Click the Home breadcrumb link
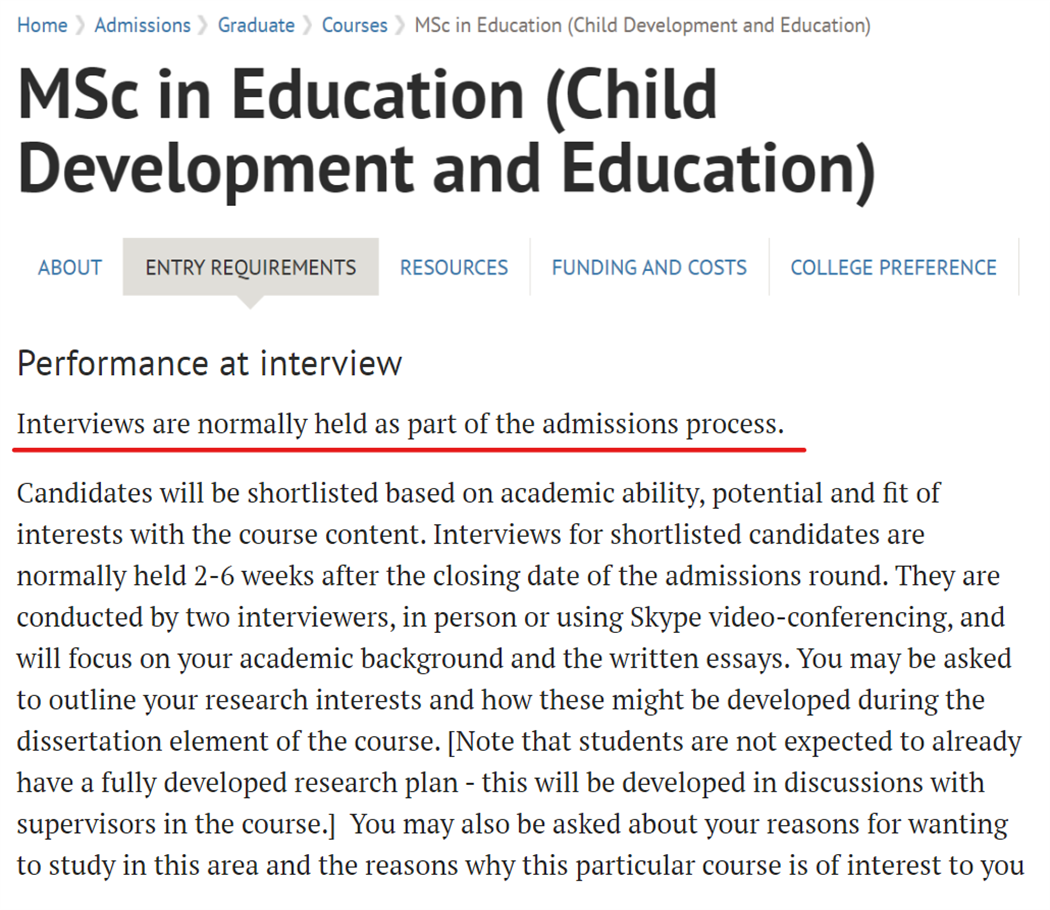Image resolution: width=1050 pixels, height=910 pixels. click(x=42, y=25)
